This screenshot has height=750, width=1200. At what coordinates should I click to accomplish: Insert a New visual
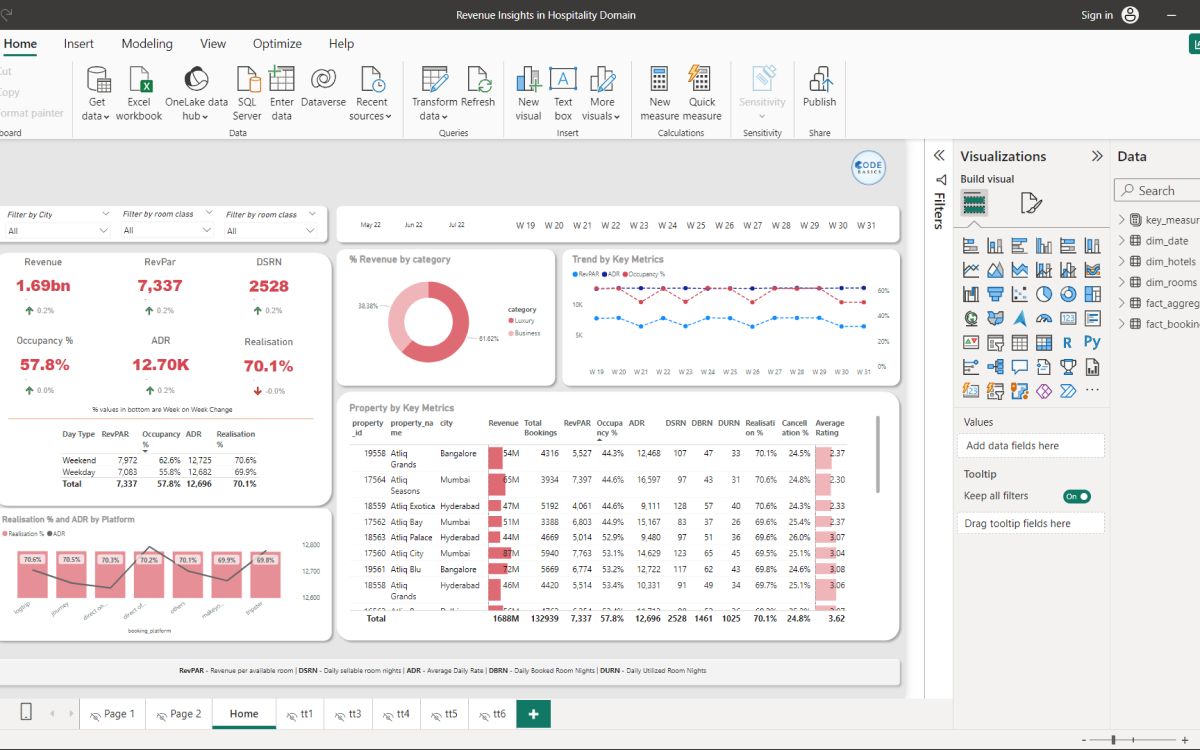(x=529, y=94)
